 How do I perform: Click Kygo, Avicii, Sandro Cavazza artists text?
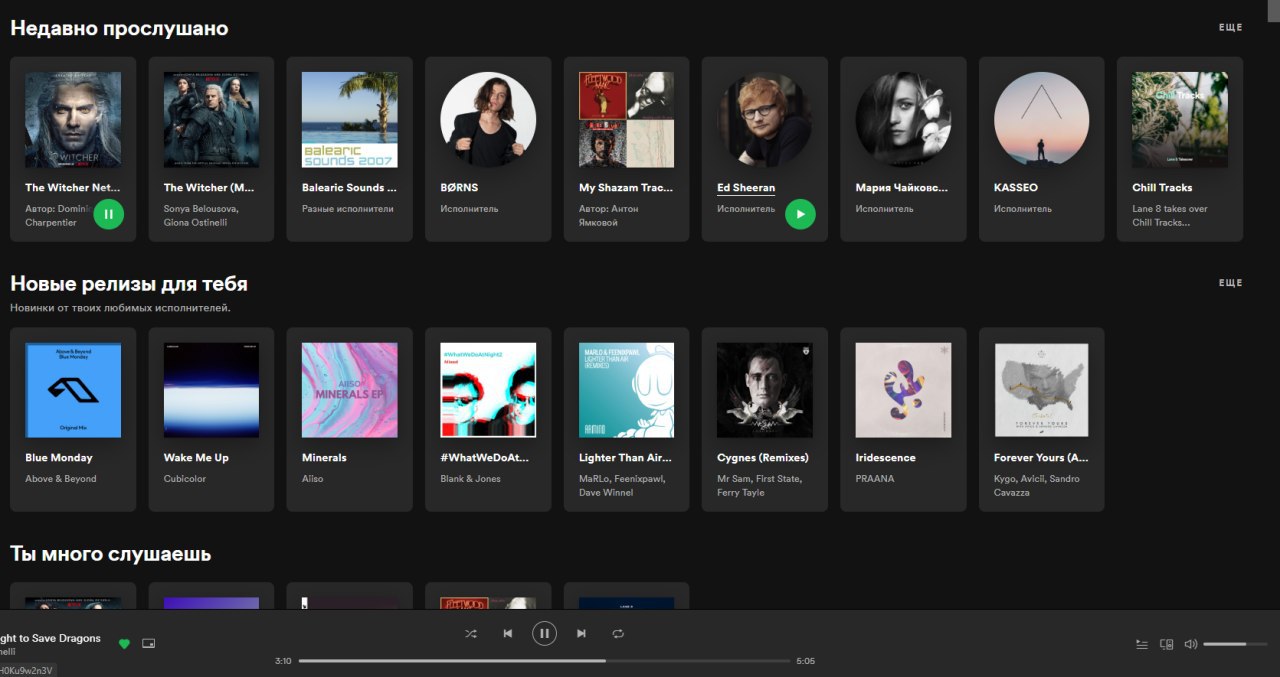(1037, 486)
